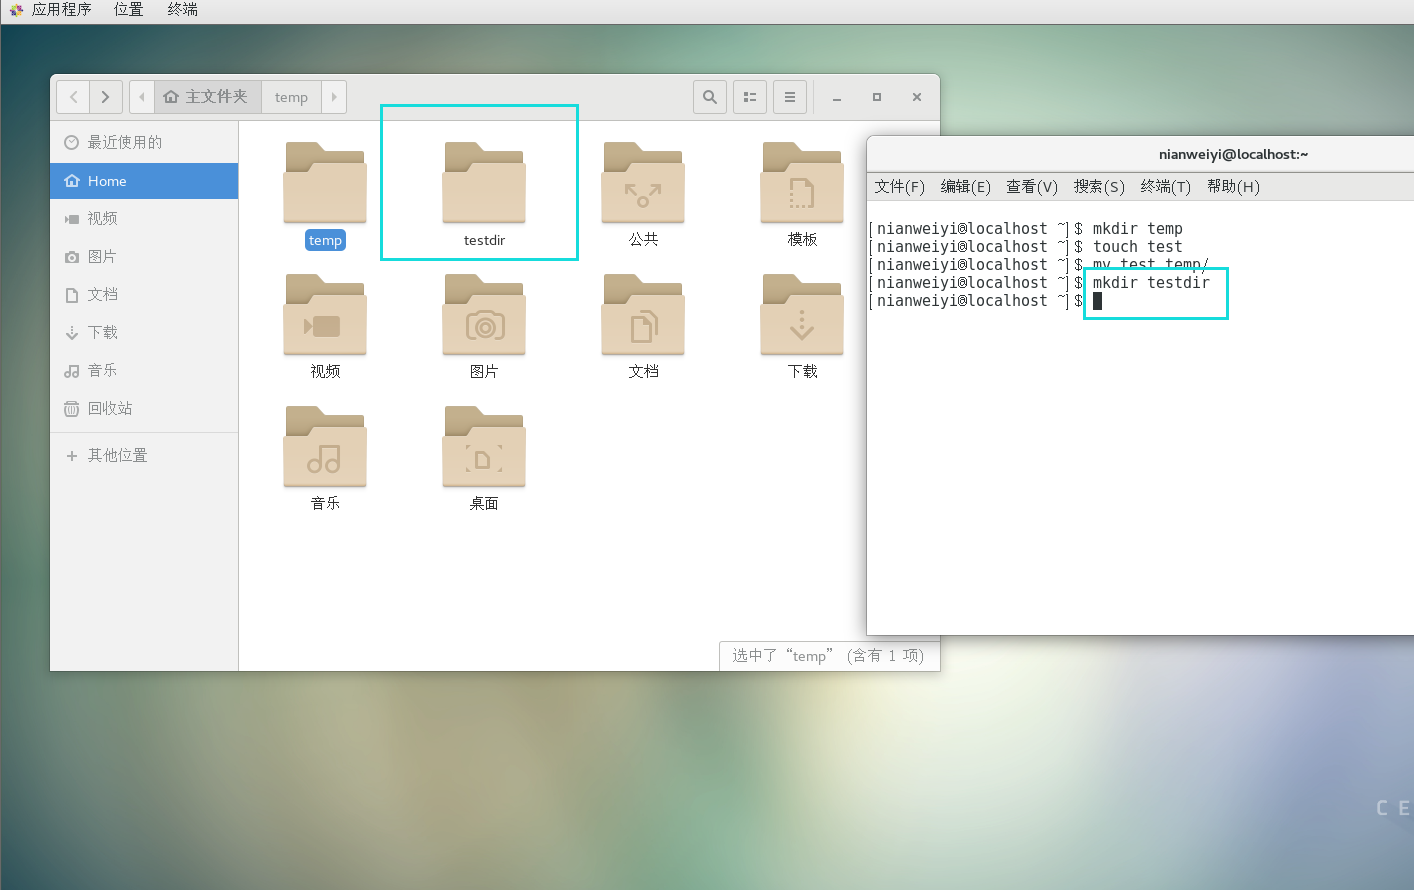Select the 文档 folder in the file grid
Image resolution: width=1414 pixels, height=890 pixels.
coord(643,315)
